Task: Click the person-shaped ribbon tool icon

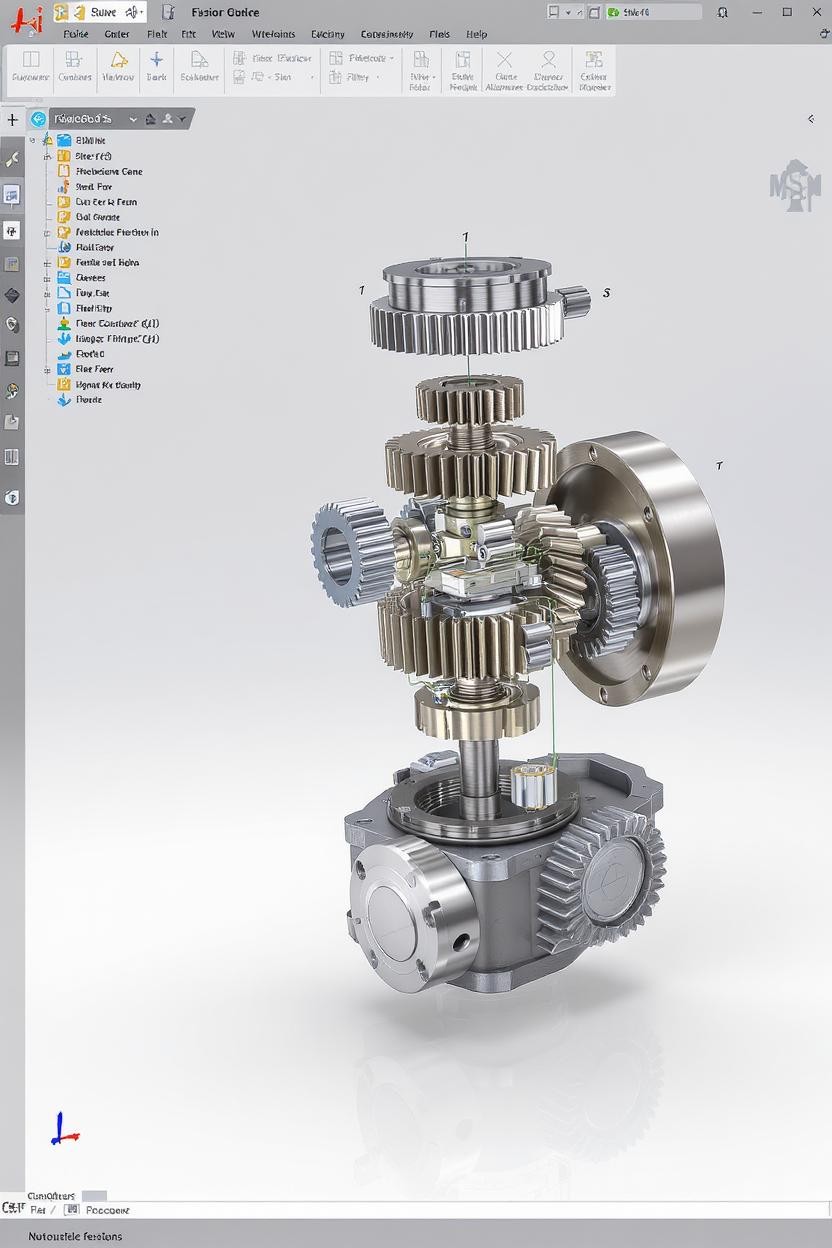Action: click(x=548, y=59)
